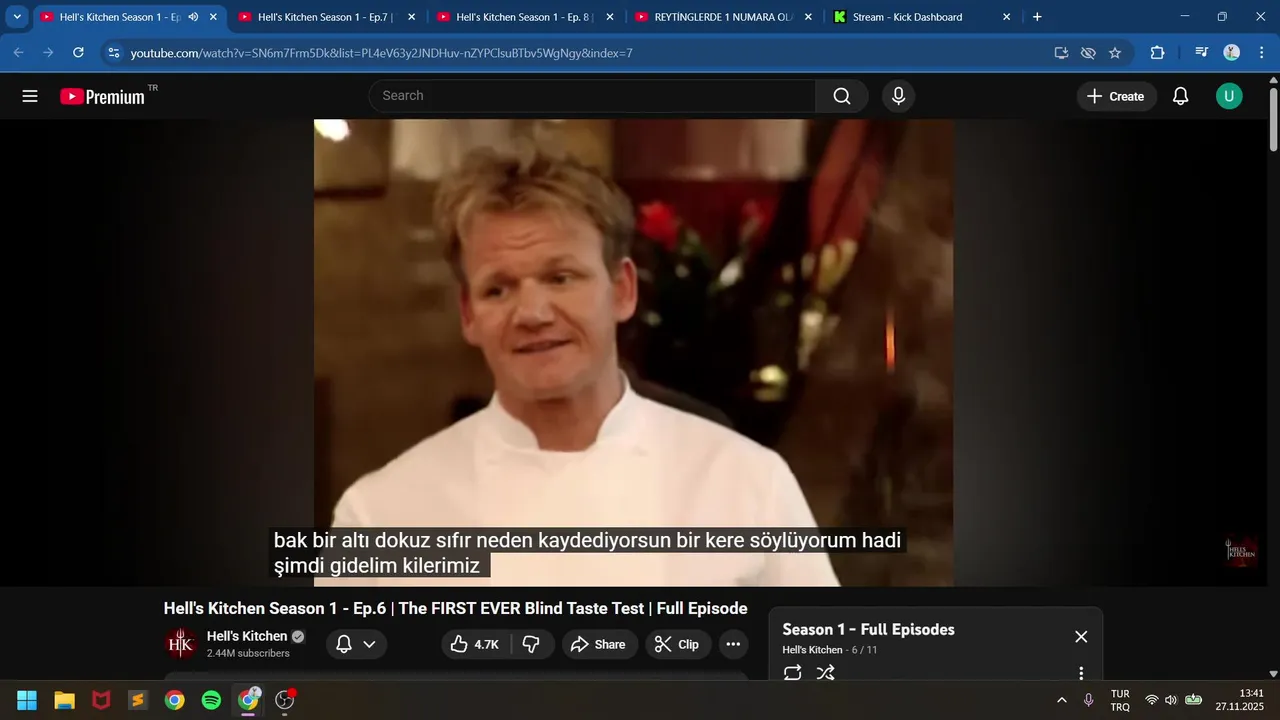The width and height of the screenshot is (1280, 720).
Task: Open Chrome extensions puzzle icon
Action: (x=1158, y=53)
